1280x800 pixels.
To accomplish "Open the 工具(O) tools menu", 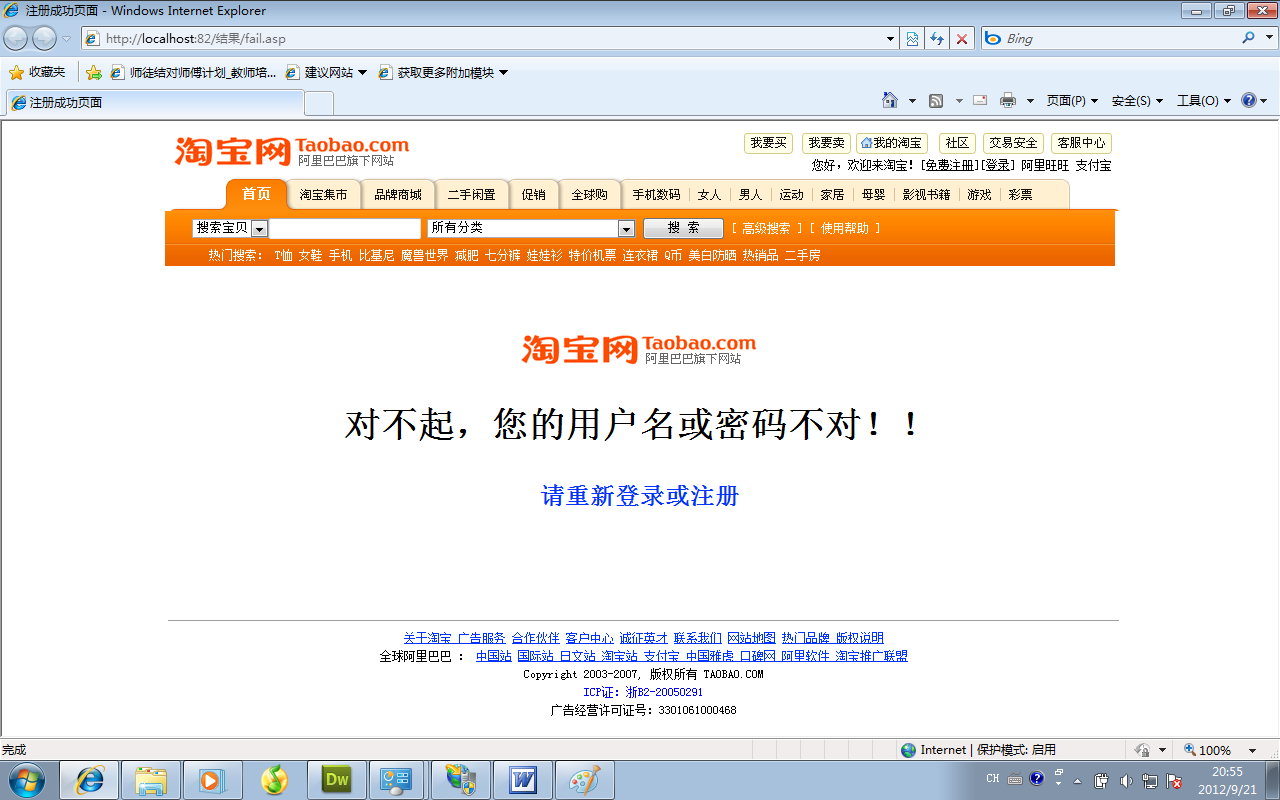I will (1202, 101).
